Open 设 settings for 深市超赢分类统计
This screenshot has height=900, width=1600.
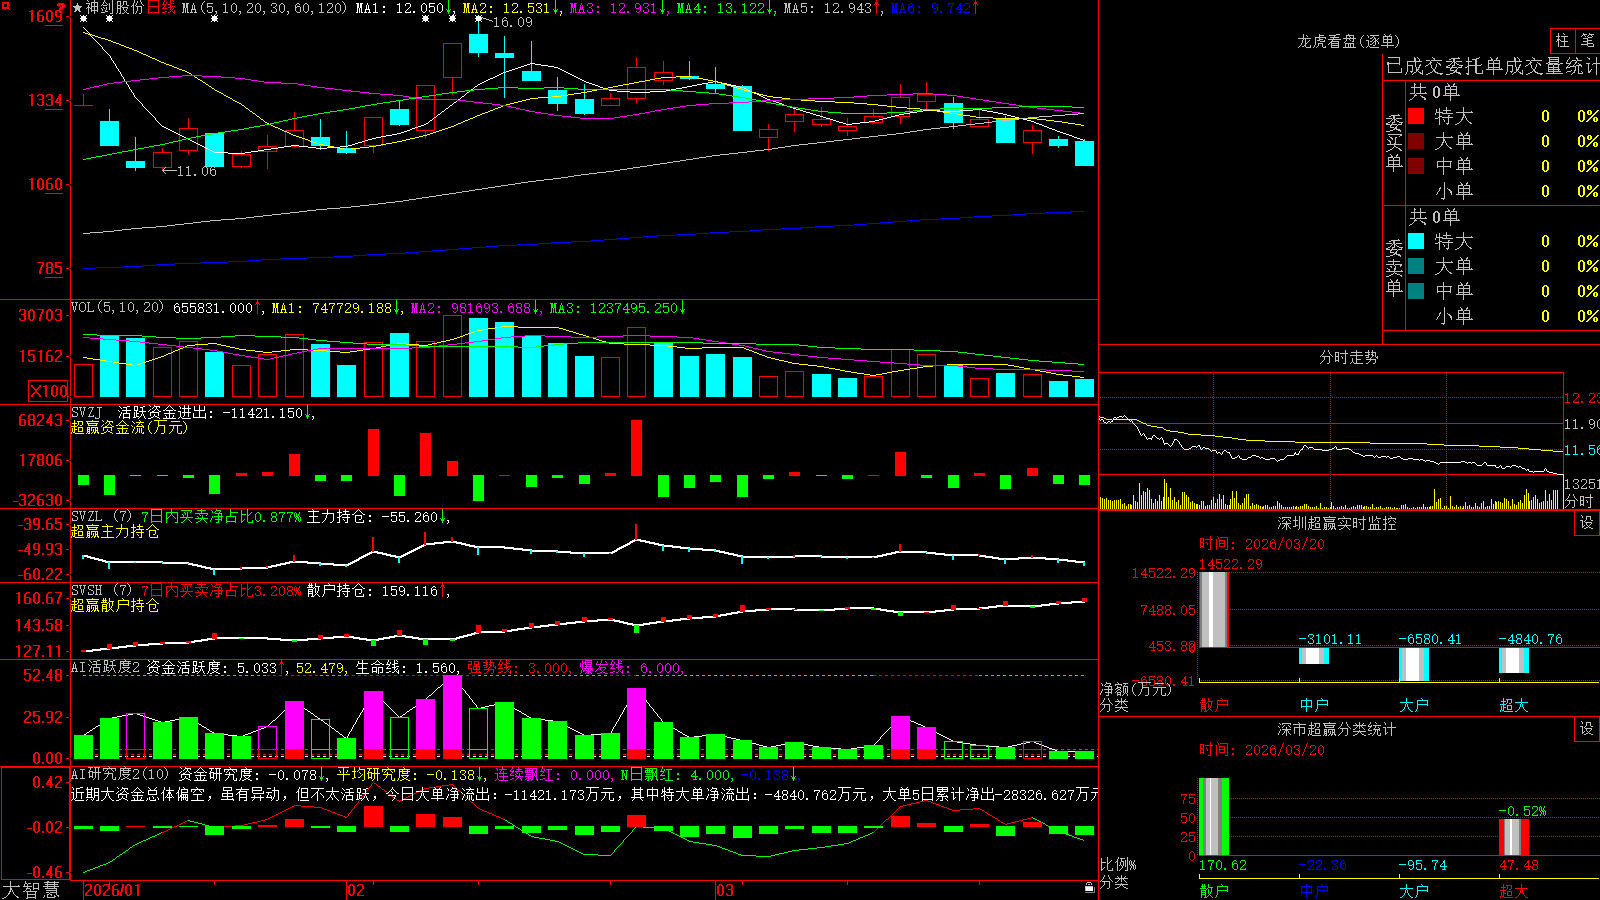[1587, 729]
